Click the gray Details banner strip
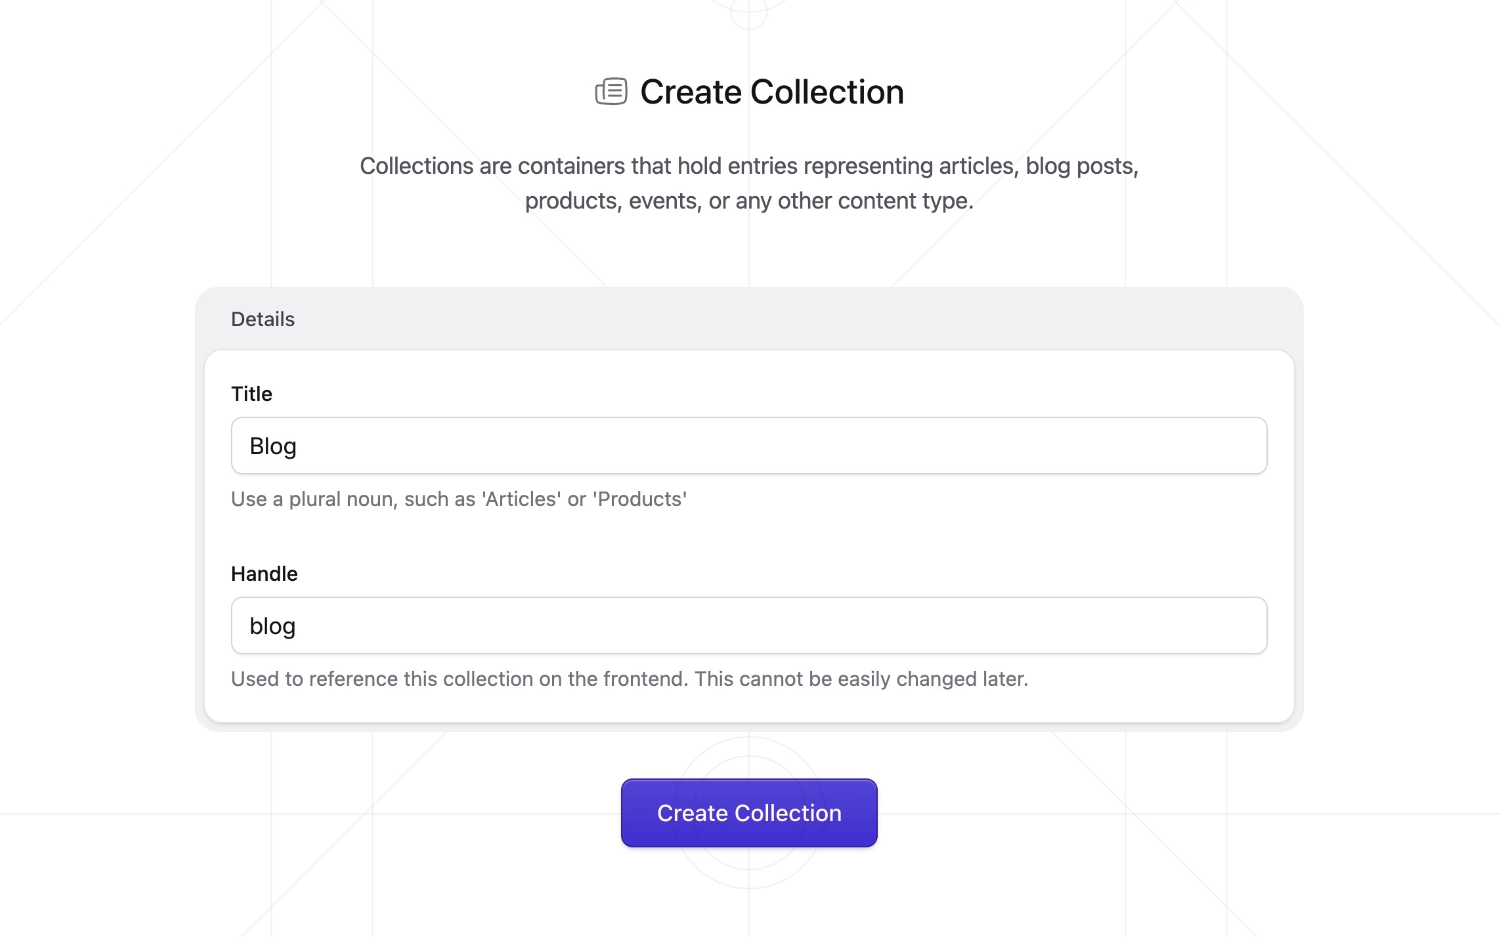Screen dimensions: 1500x937 point(749,319)
